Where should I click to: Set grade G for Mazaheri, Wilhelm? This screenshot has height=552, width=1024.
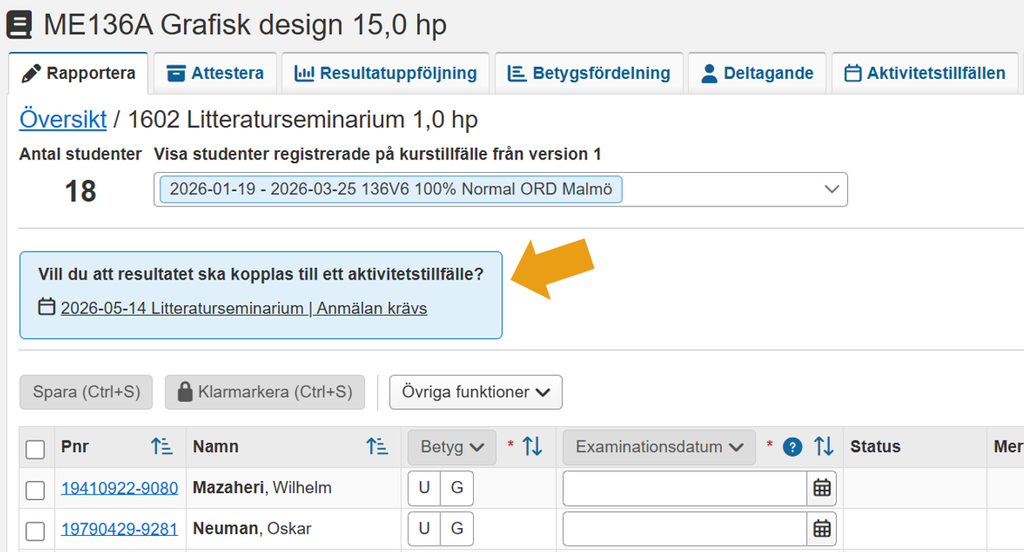tap(457, 488)
